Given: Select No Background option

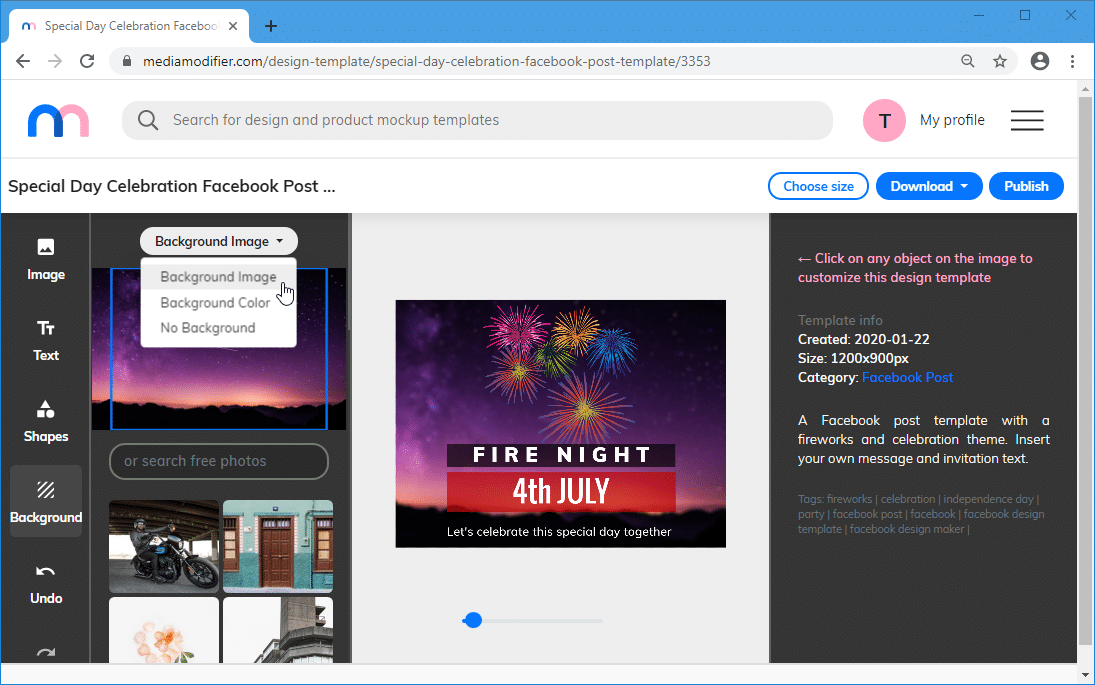Looking at the screenshot, I should coord(207,328).
